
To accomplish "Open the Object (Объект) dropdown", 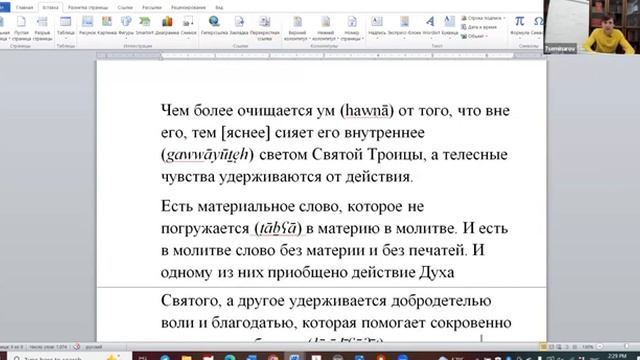I will click(474, 36).
